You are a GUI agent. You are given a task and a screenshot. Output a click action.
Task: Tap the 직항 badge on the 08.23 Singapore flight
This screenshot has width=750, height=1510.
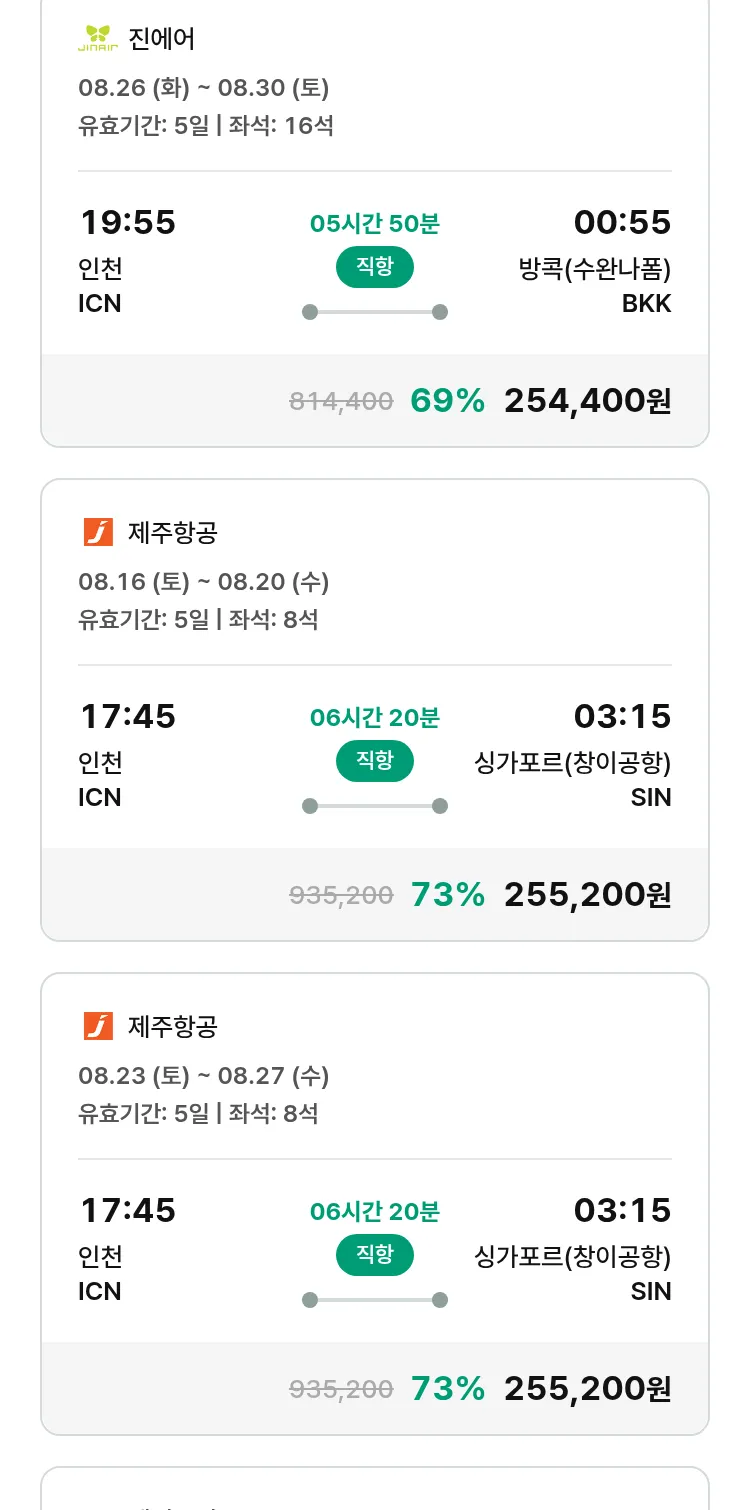375,1255
